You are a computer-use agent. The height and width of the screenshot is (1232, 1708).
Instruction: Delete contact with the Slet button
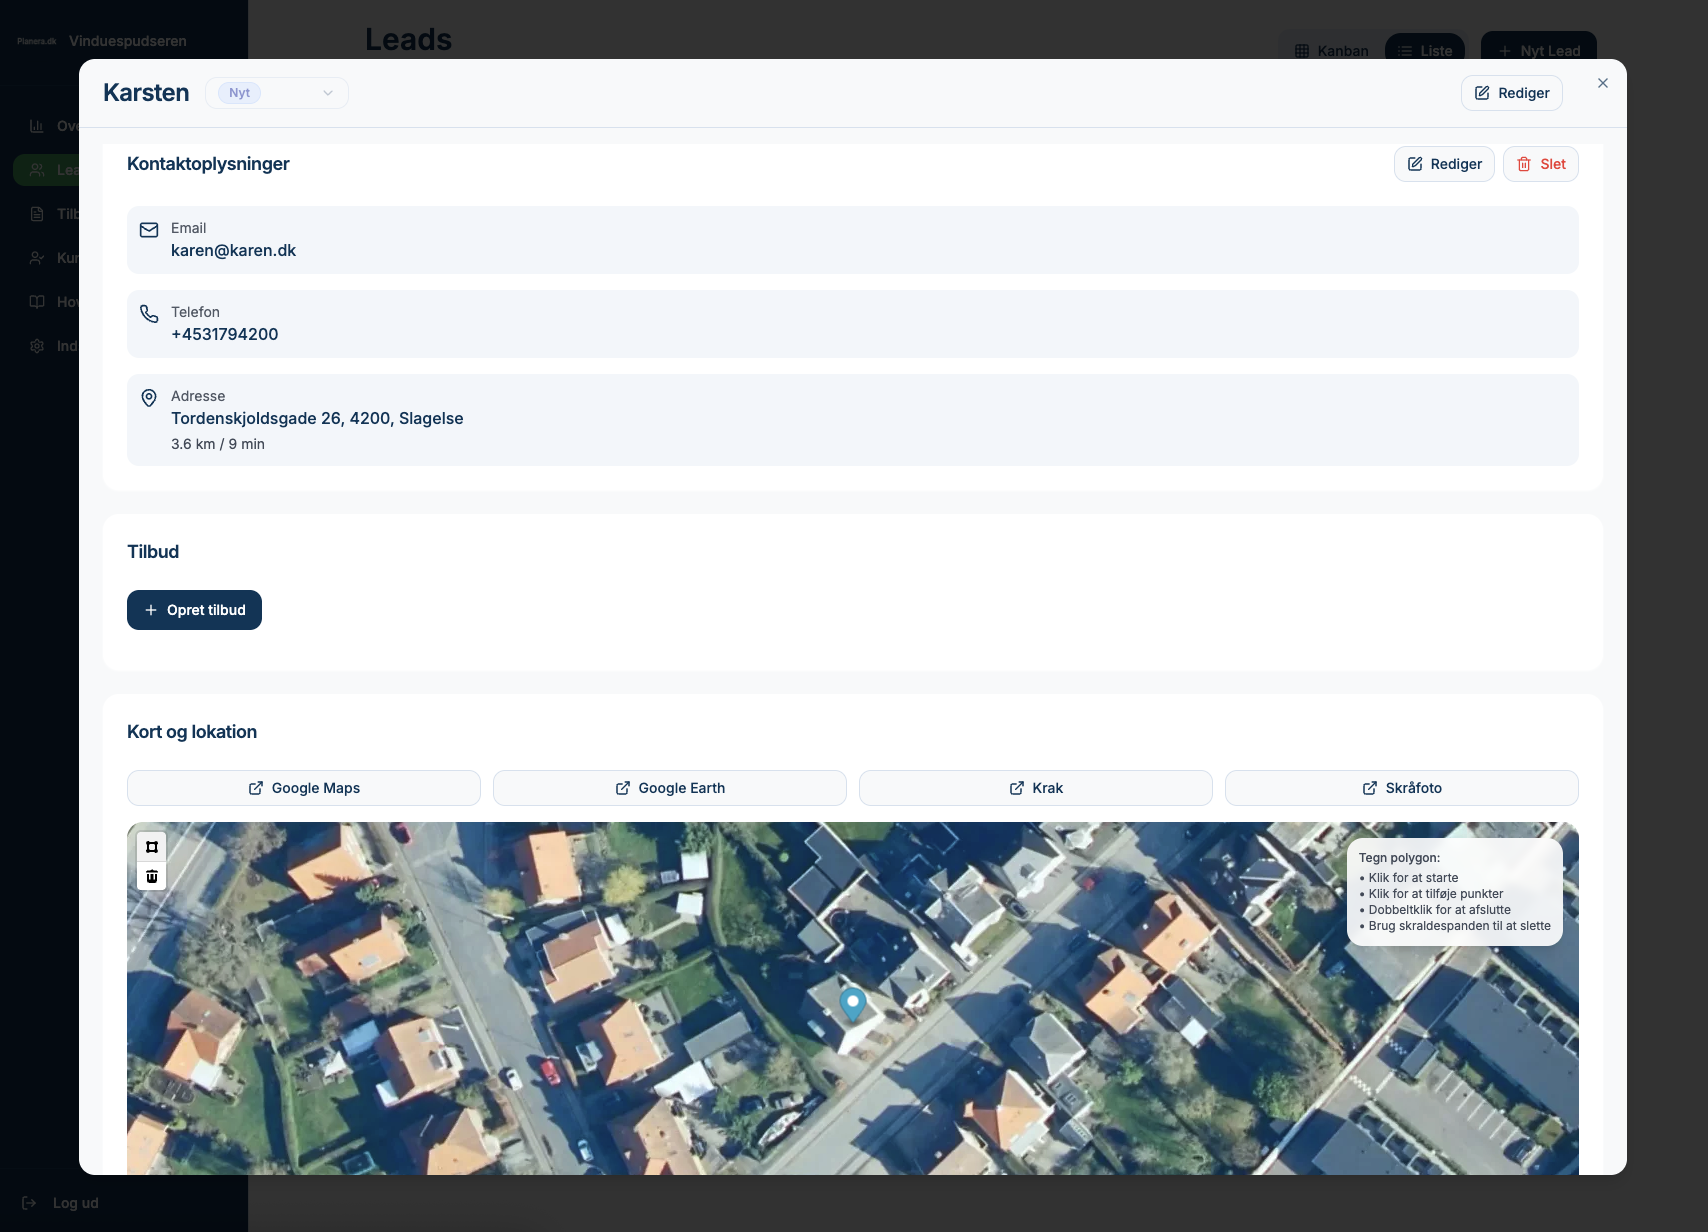(x=1540, y=164)
